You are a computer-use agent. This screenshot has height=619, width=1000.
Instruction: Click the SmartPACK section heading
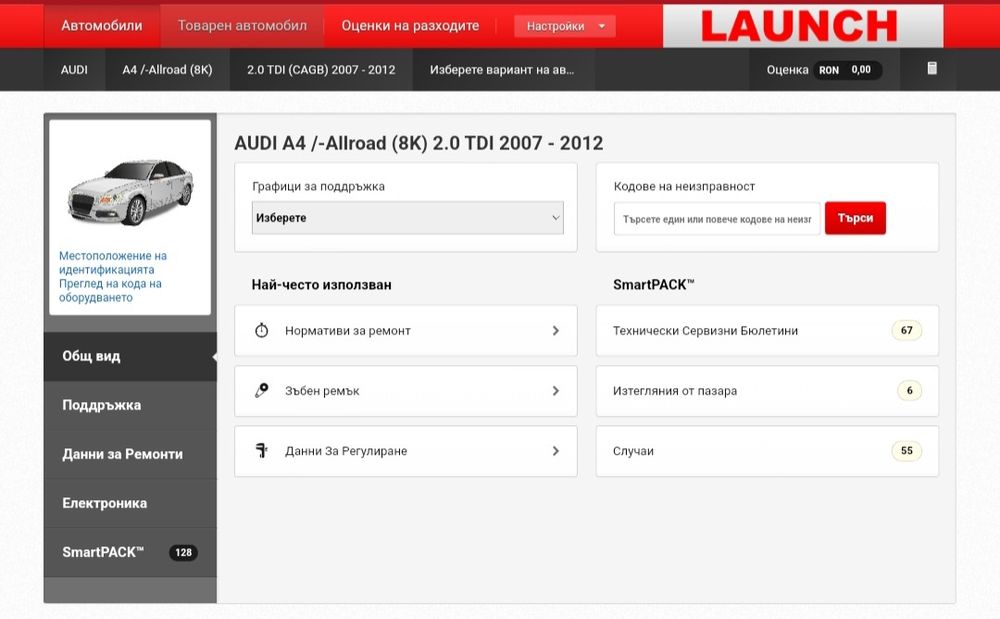tap(654, 285)
